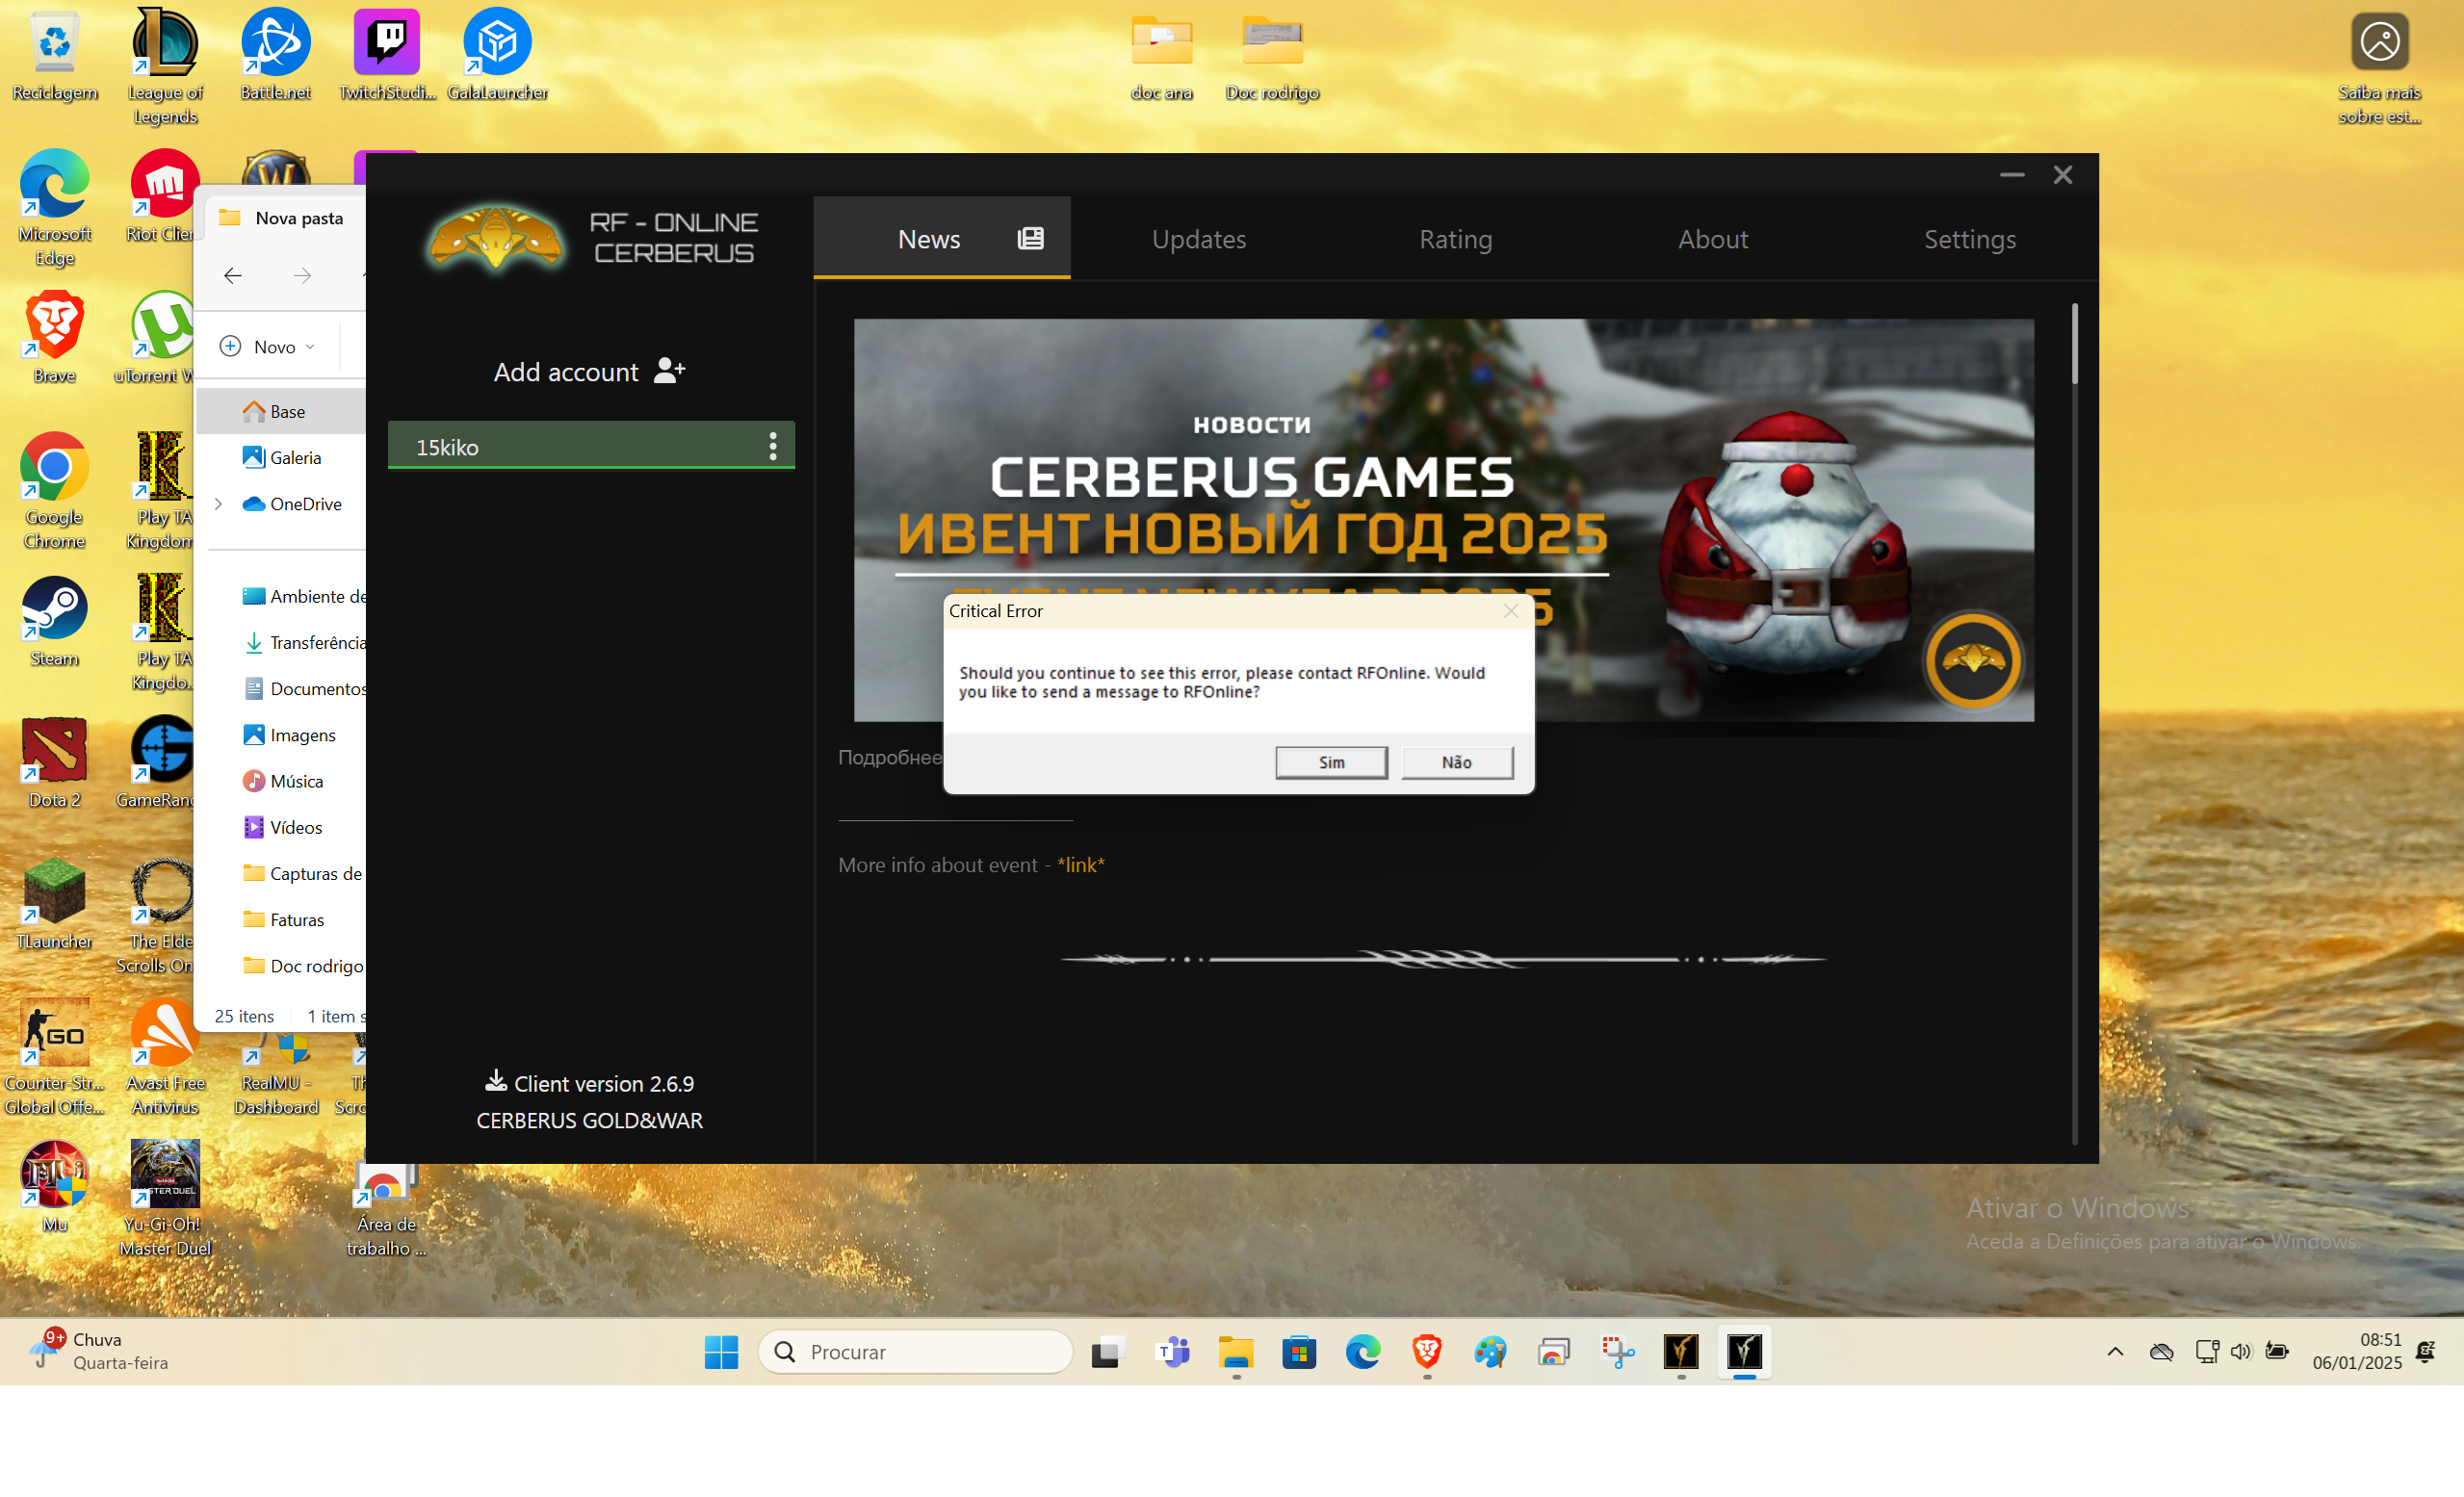The width and height of the screenshot is (2464, 1497).
Task: Open Microsoft Store from taskbar
Action: point(1299,1352)
